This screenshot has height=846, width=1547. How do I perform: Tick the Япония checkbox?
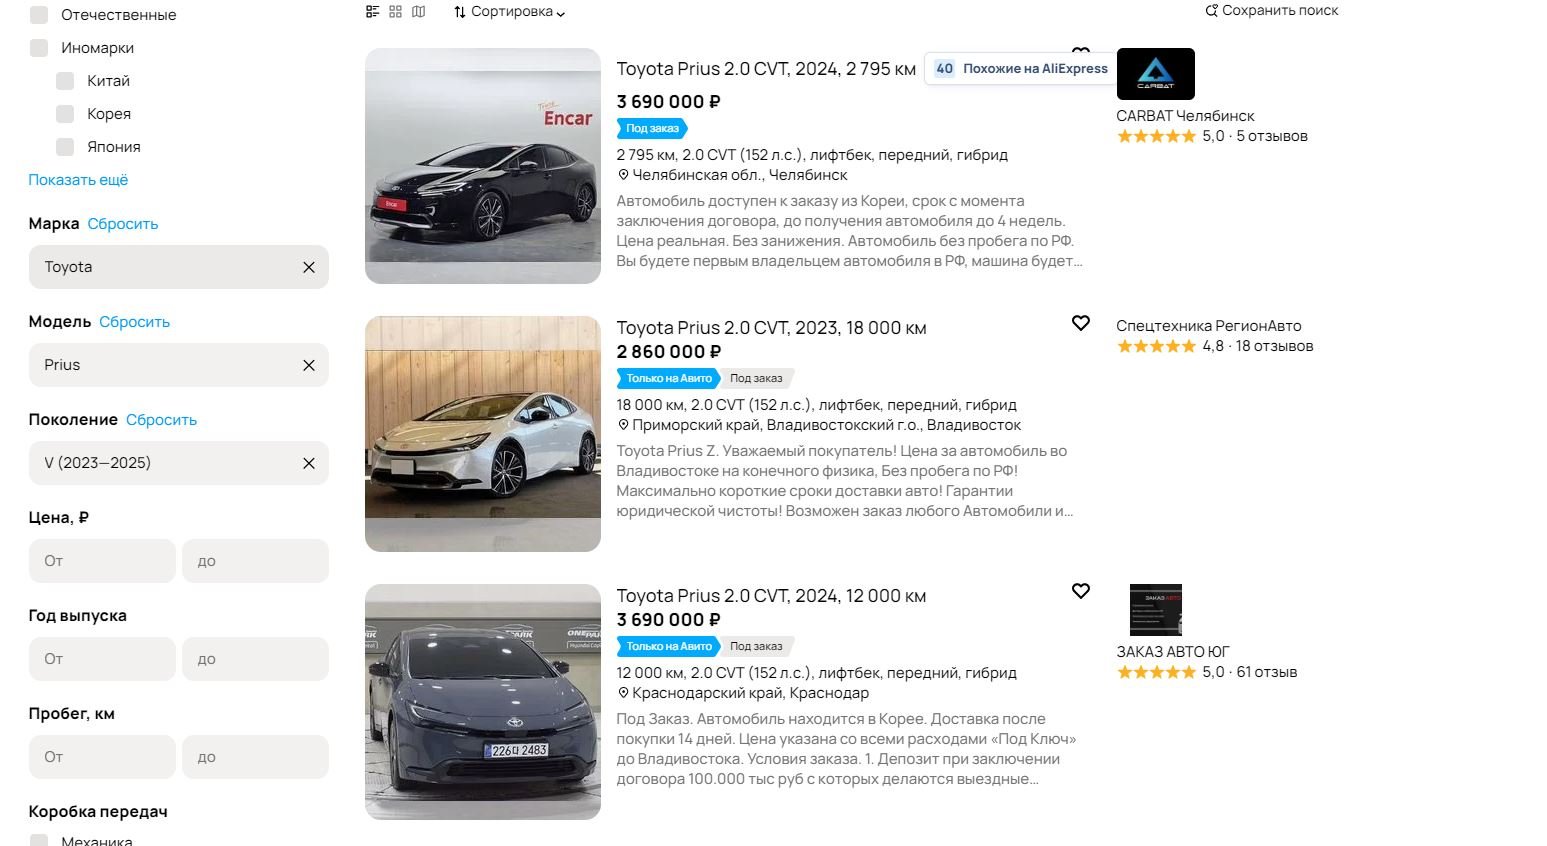tap(65, 147)
